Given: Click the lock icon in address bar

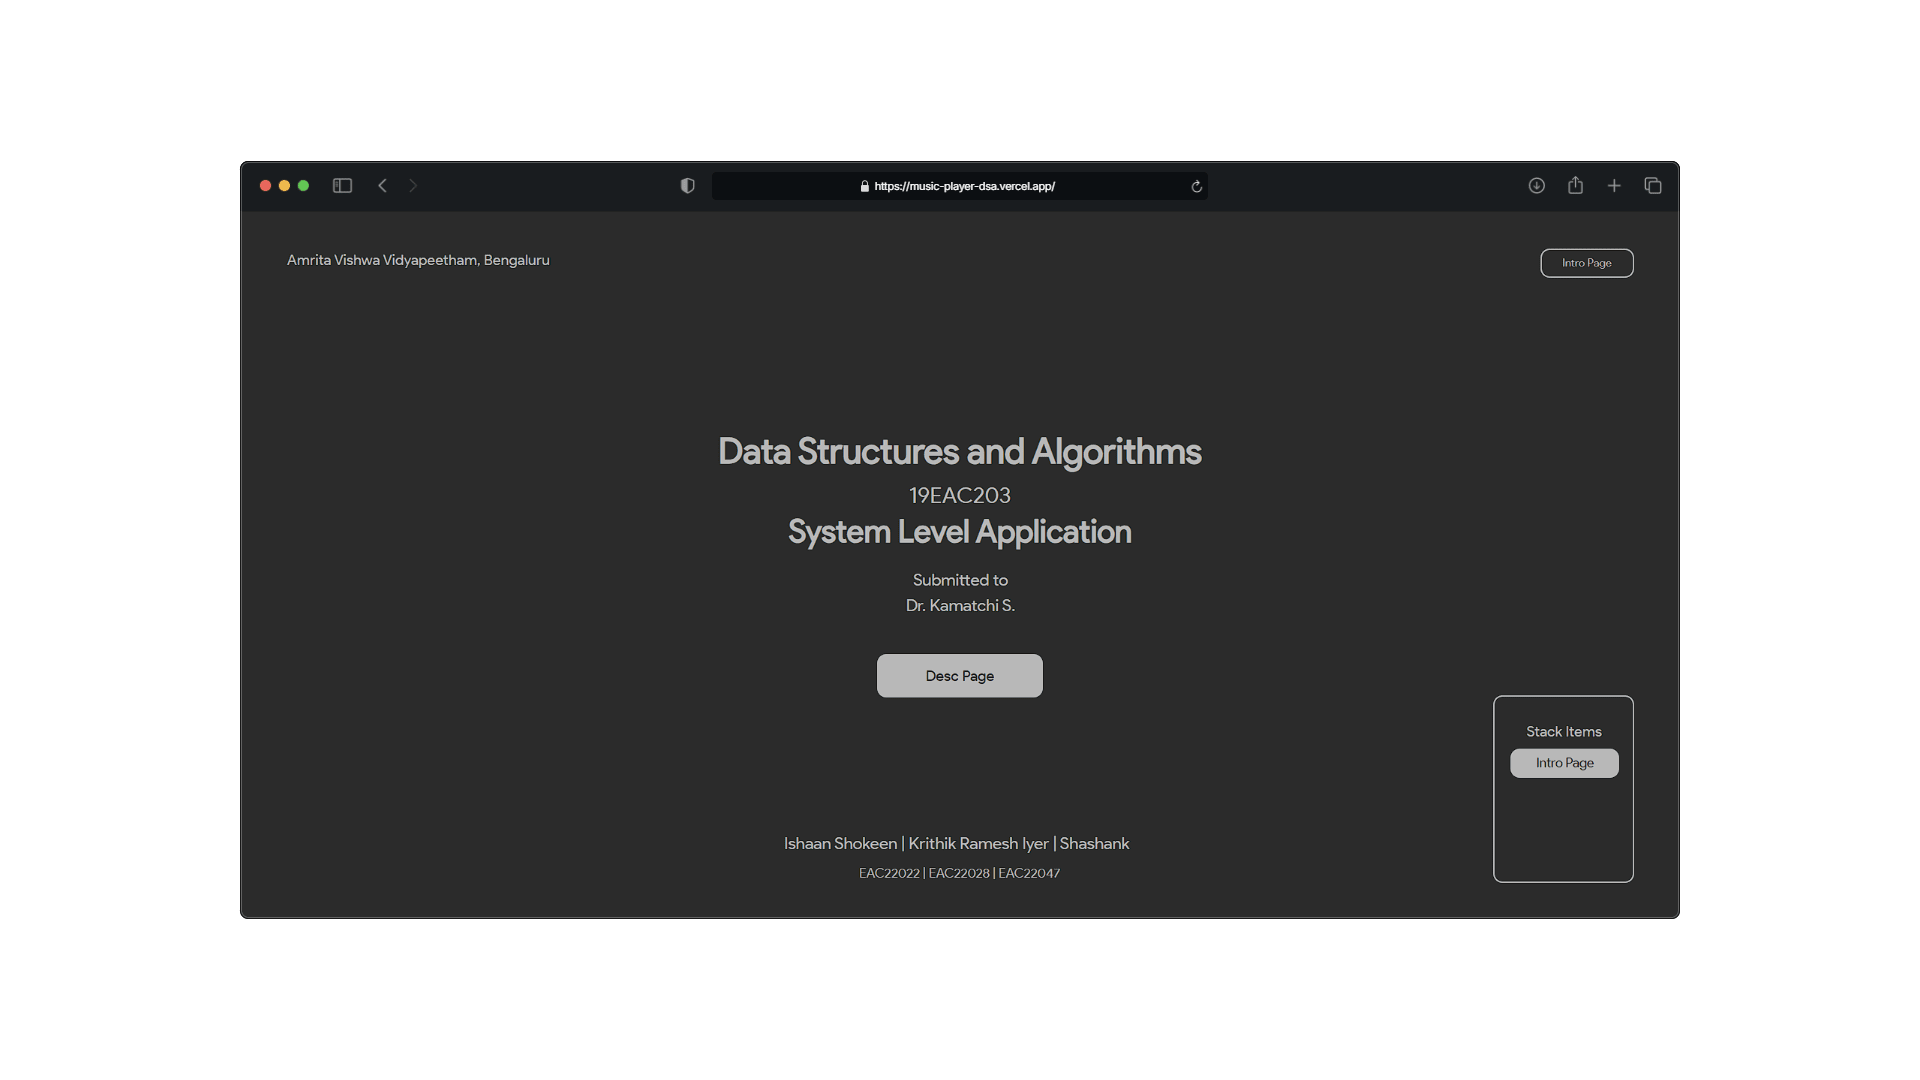Looking at the screenshot, I should coord(864,187).
